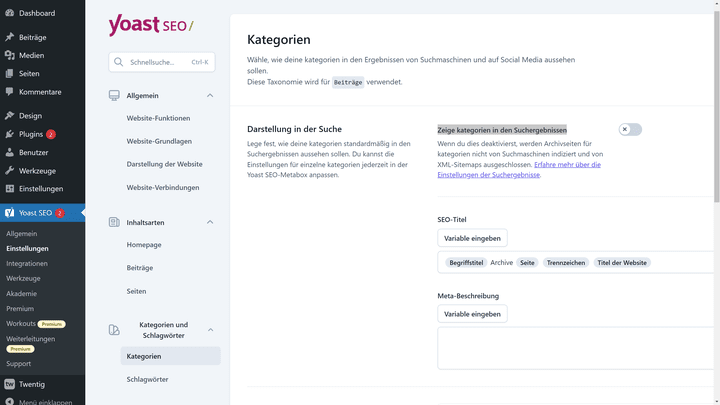
Task: Click the Seiten pages icon
Action: 10,73
